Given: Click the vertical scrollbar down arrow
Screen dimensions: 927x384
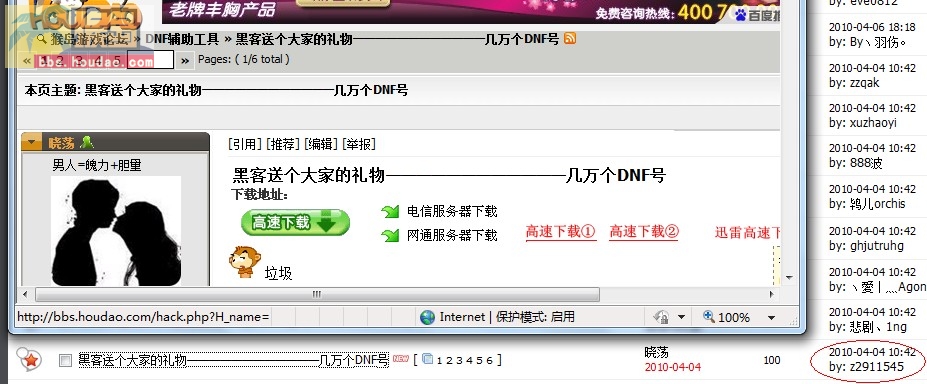Looking at the screenshot, I should 789,277.
